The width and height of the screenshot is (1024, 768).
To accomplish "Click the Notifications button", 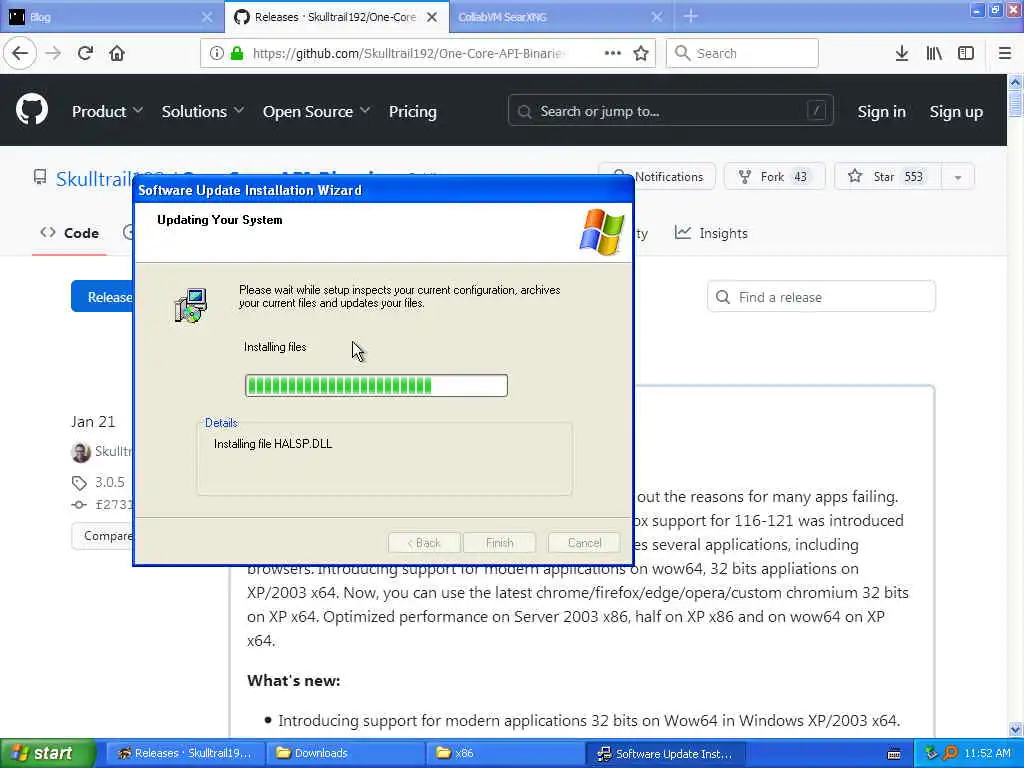I will [x=658, y=176].
